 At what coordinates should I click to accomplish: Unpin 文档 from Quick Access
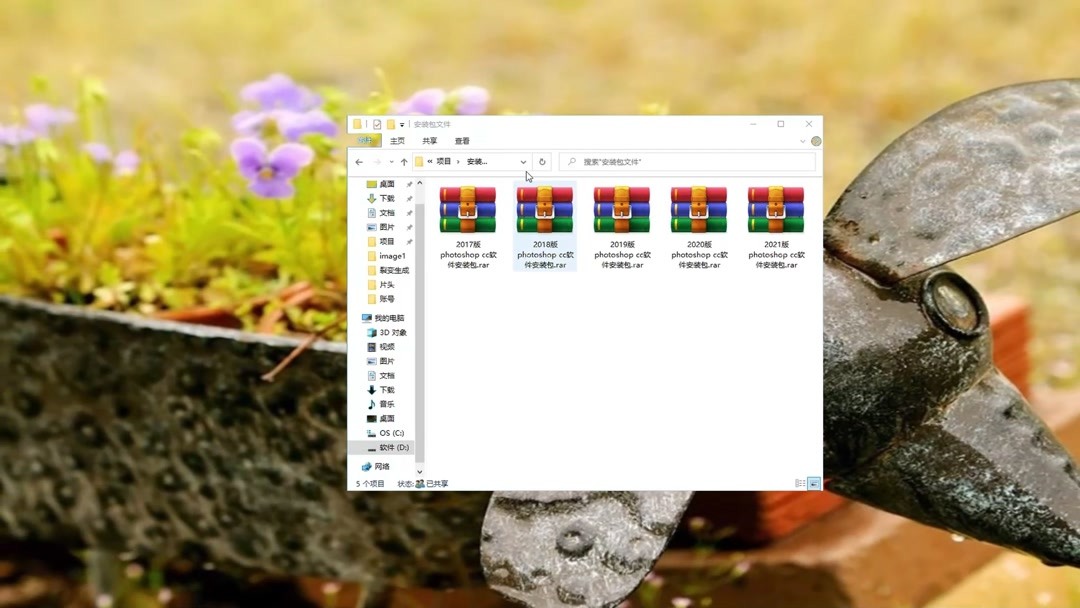pyautogui.click(x=409, y=212)
